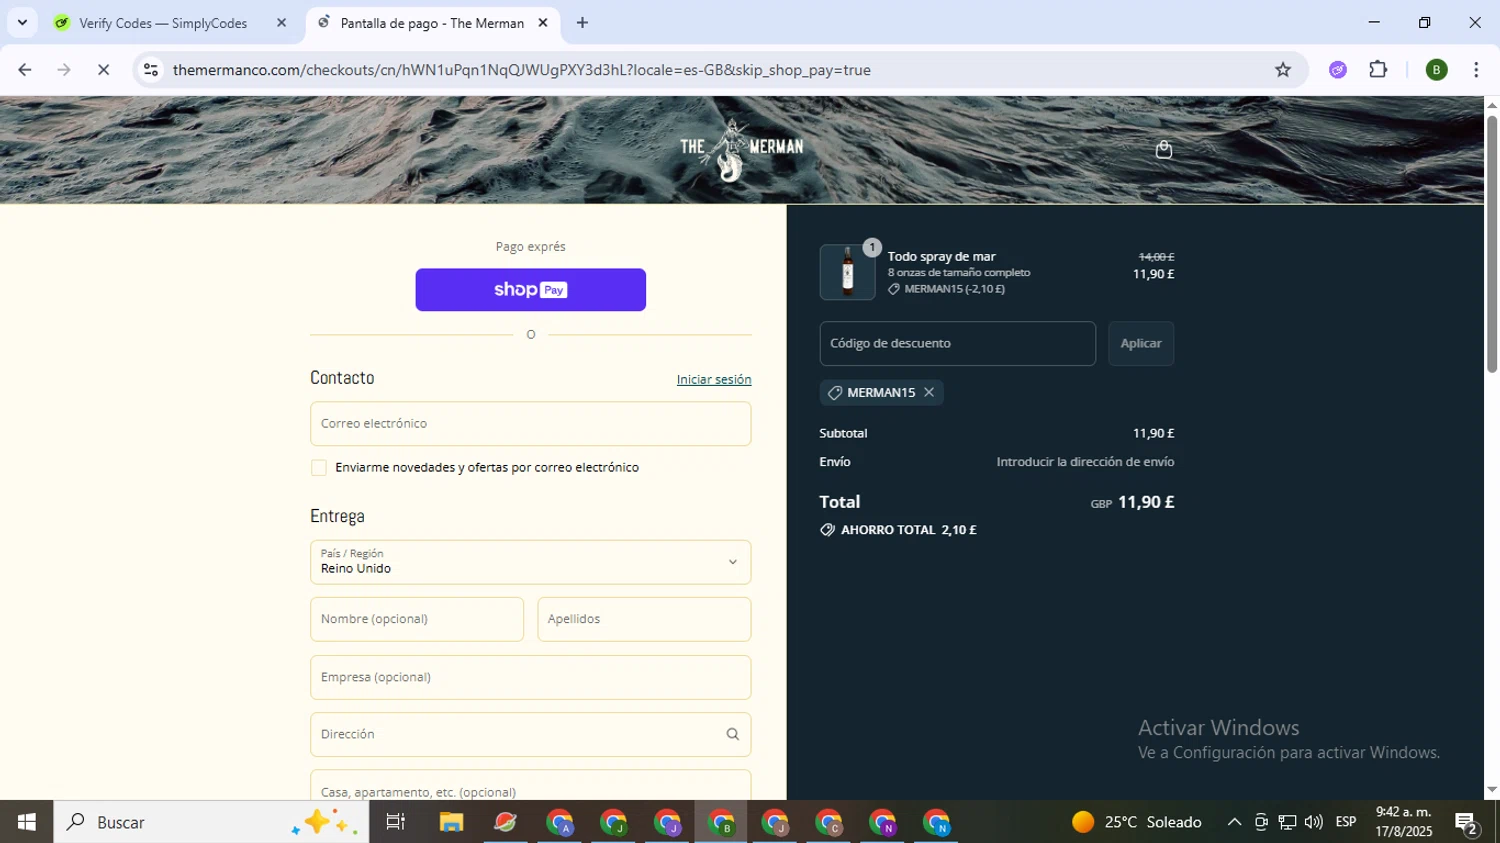Screen dimensions: 1500x843
Task: Focus the Casa, apartamento field
Action: (x=530, y=786)
